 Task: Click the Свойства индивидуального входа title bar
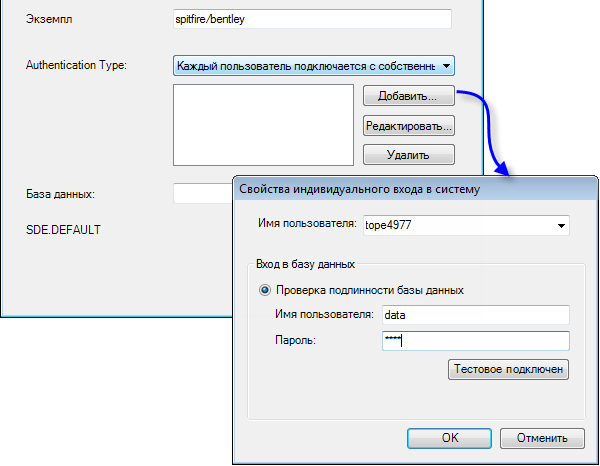[x=360, y=190]
